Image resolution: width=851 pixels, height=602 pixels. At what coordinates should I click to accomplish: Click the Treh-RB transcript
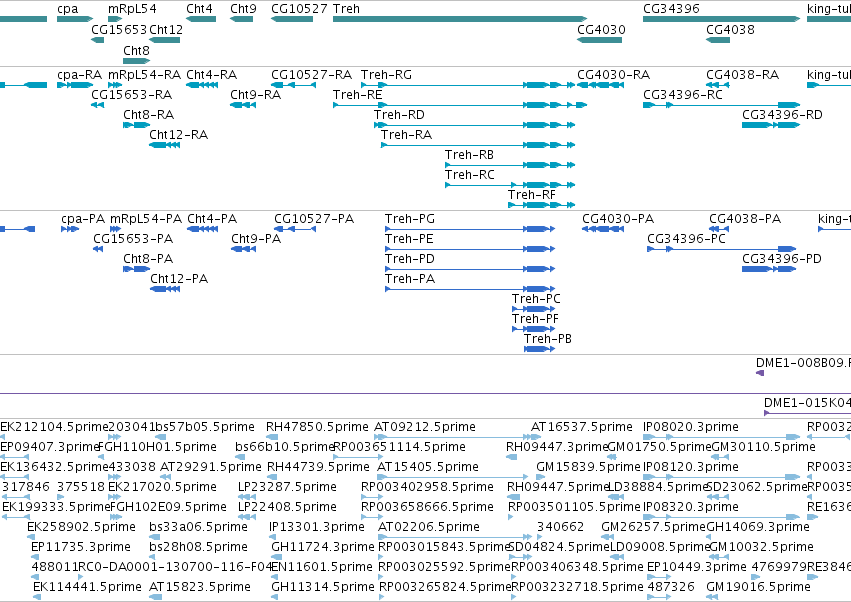[510, 165]
